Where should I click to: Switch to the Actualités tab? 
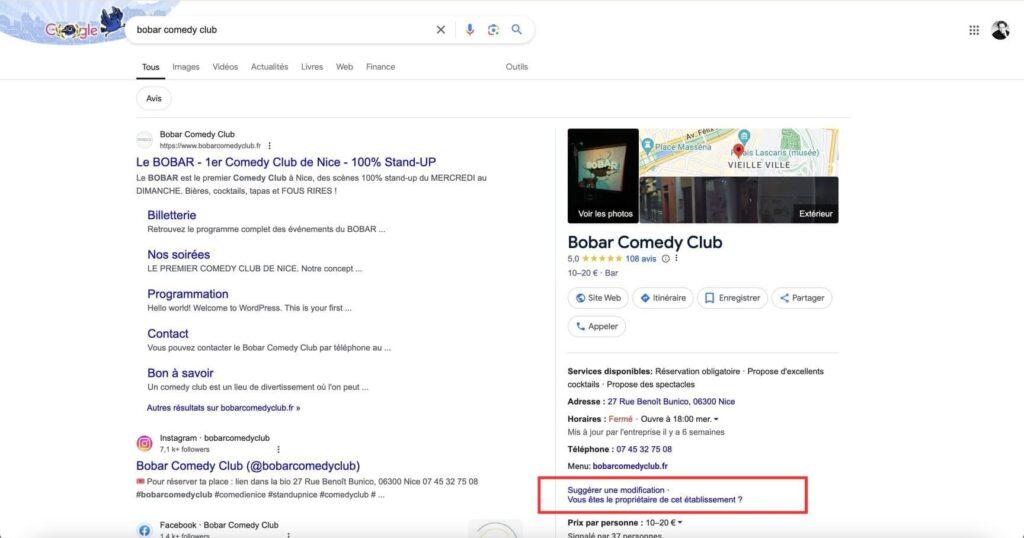pos(269,67)
